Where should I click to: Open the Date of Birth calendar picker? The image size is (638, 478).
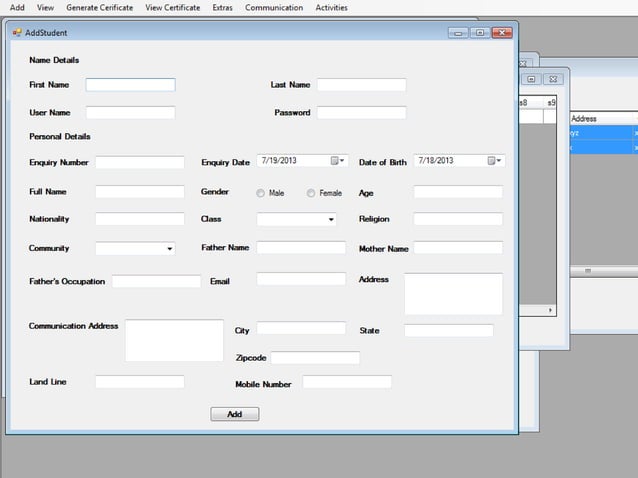(494, 161)
